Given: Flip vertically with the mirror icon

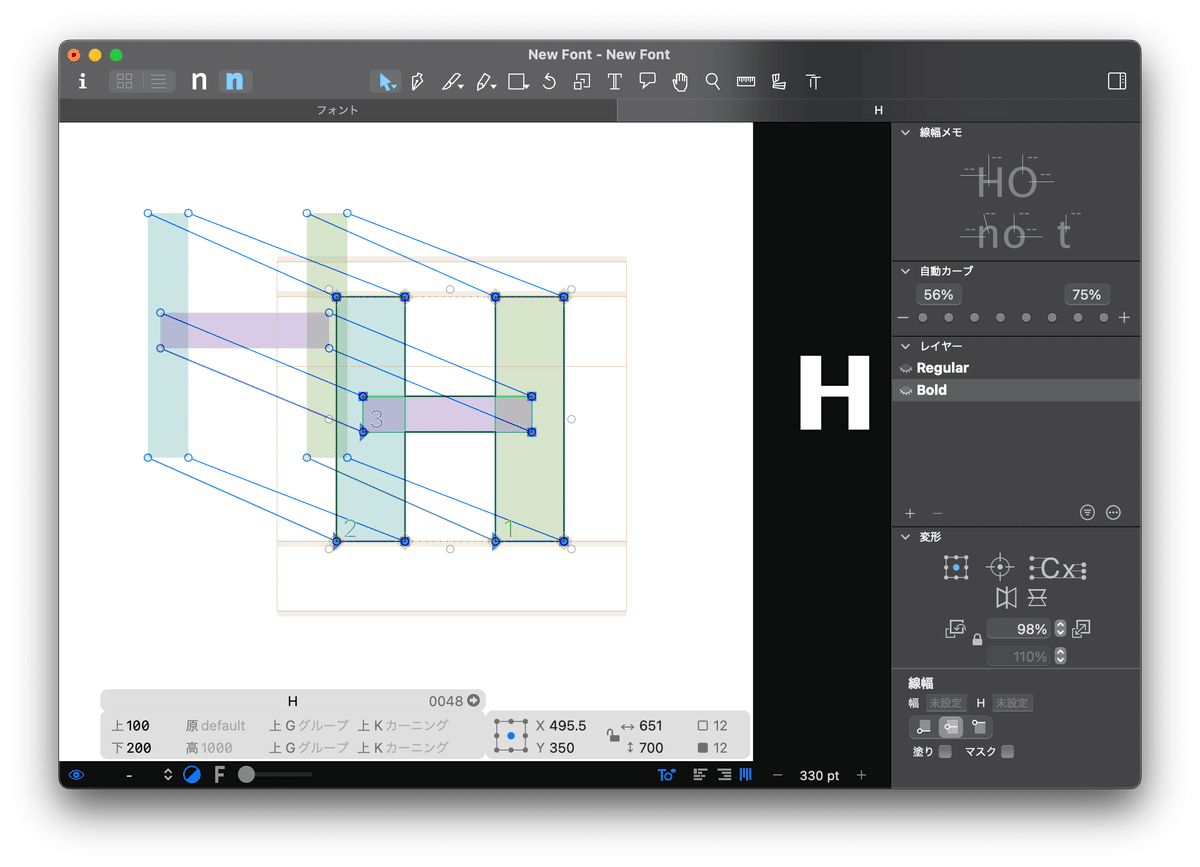Looking at the screenshot, I should pos(1037,598).
